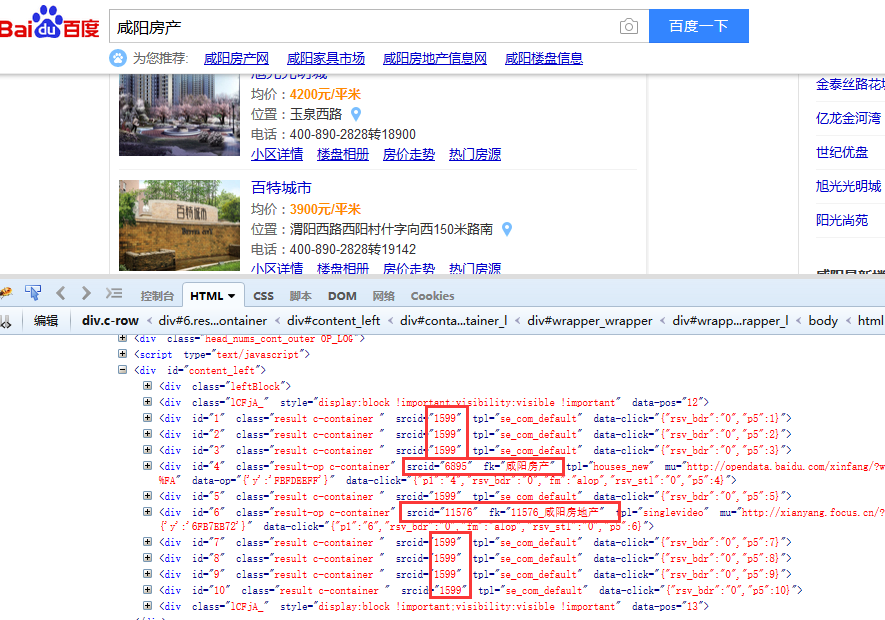The height and width of the screenshot is (620, 885).
Task: Open the HTML panel dropdown arrow
Action: coord(232,296)
